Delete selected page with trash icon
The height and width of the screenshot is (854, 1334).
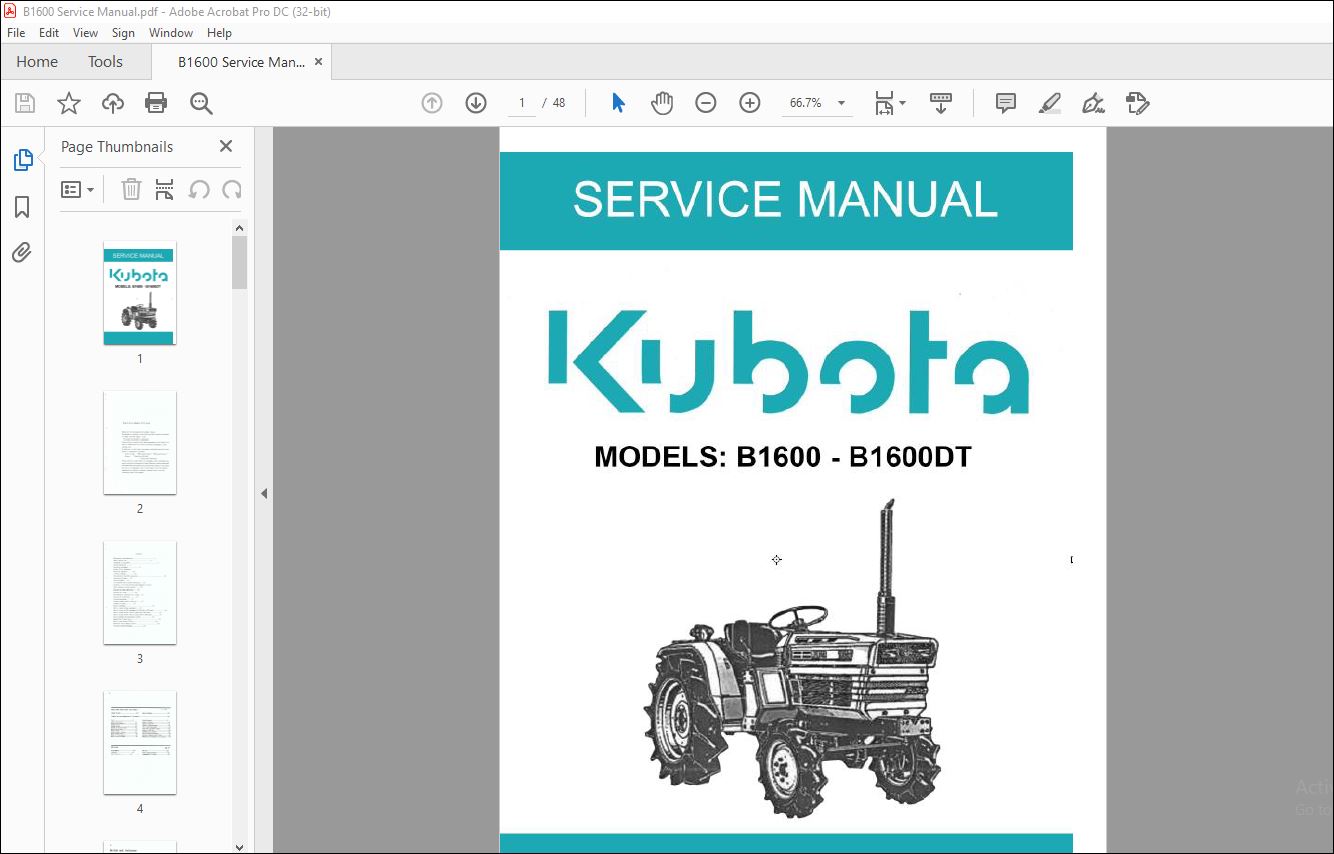[131, 189]
